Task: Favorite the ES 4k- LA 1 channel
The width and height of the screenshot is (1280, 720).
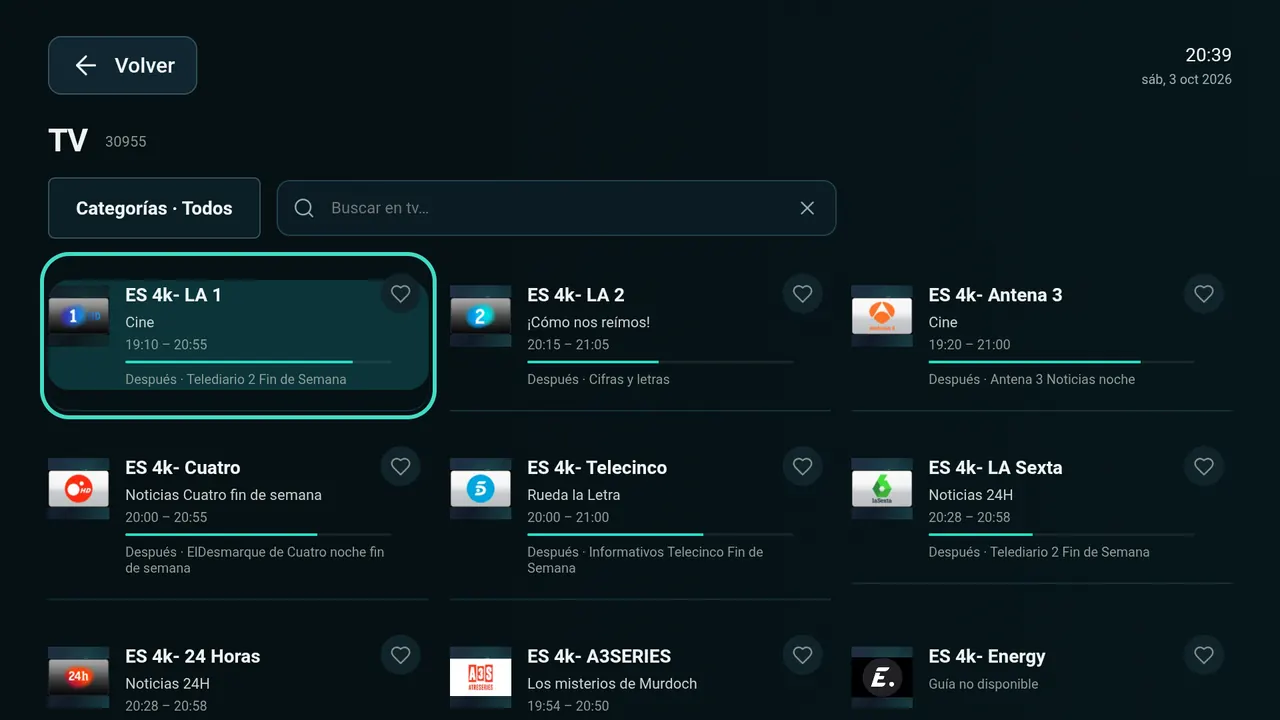Action: point(401,294)
